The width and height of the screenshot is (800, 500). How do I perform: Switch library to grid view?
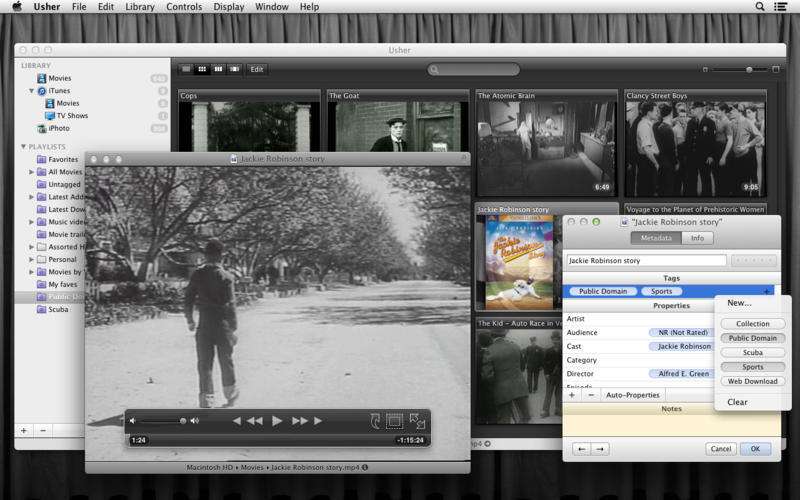coord(201,69)
